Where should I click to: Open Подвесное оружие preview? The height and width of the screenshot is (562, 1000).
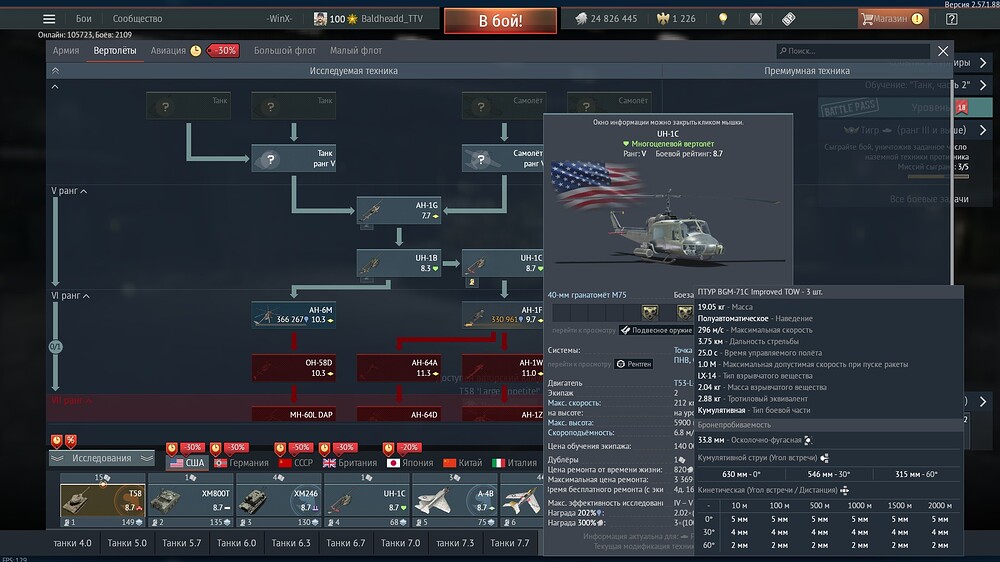(x=656, y=330)
